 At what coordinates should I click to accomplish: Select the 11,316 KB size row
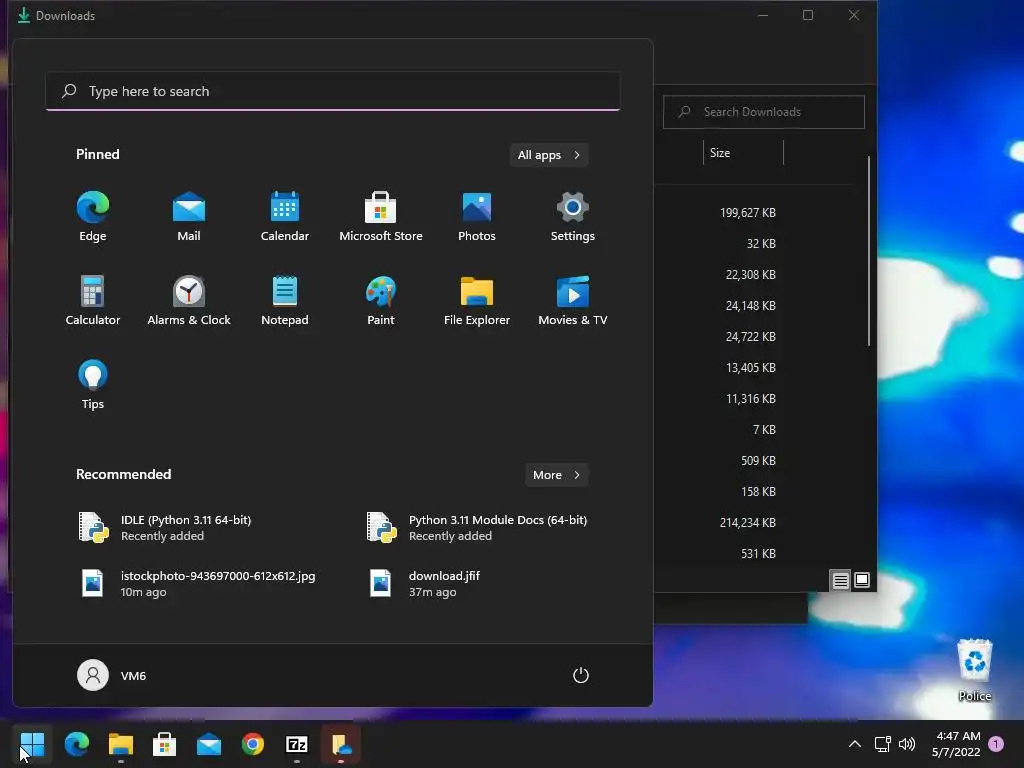click(x=751, y=399)
